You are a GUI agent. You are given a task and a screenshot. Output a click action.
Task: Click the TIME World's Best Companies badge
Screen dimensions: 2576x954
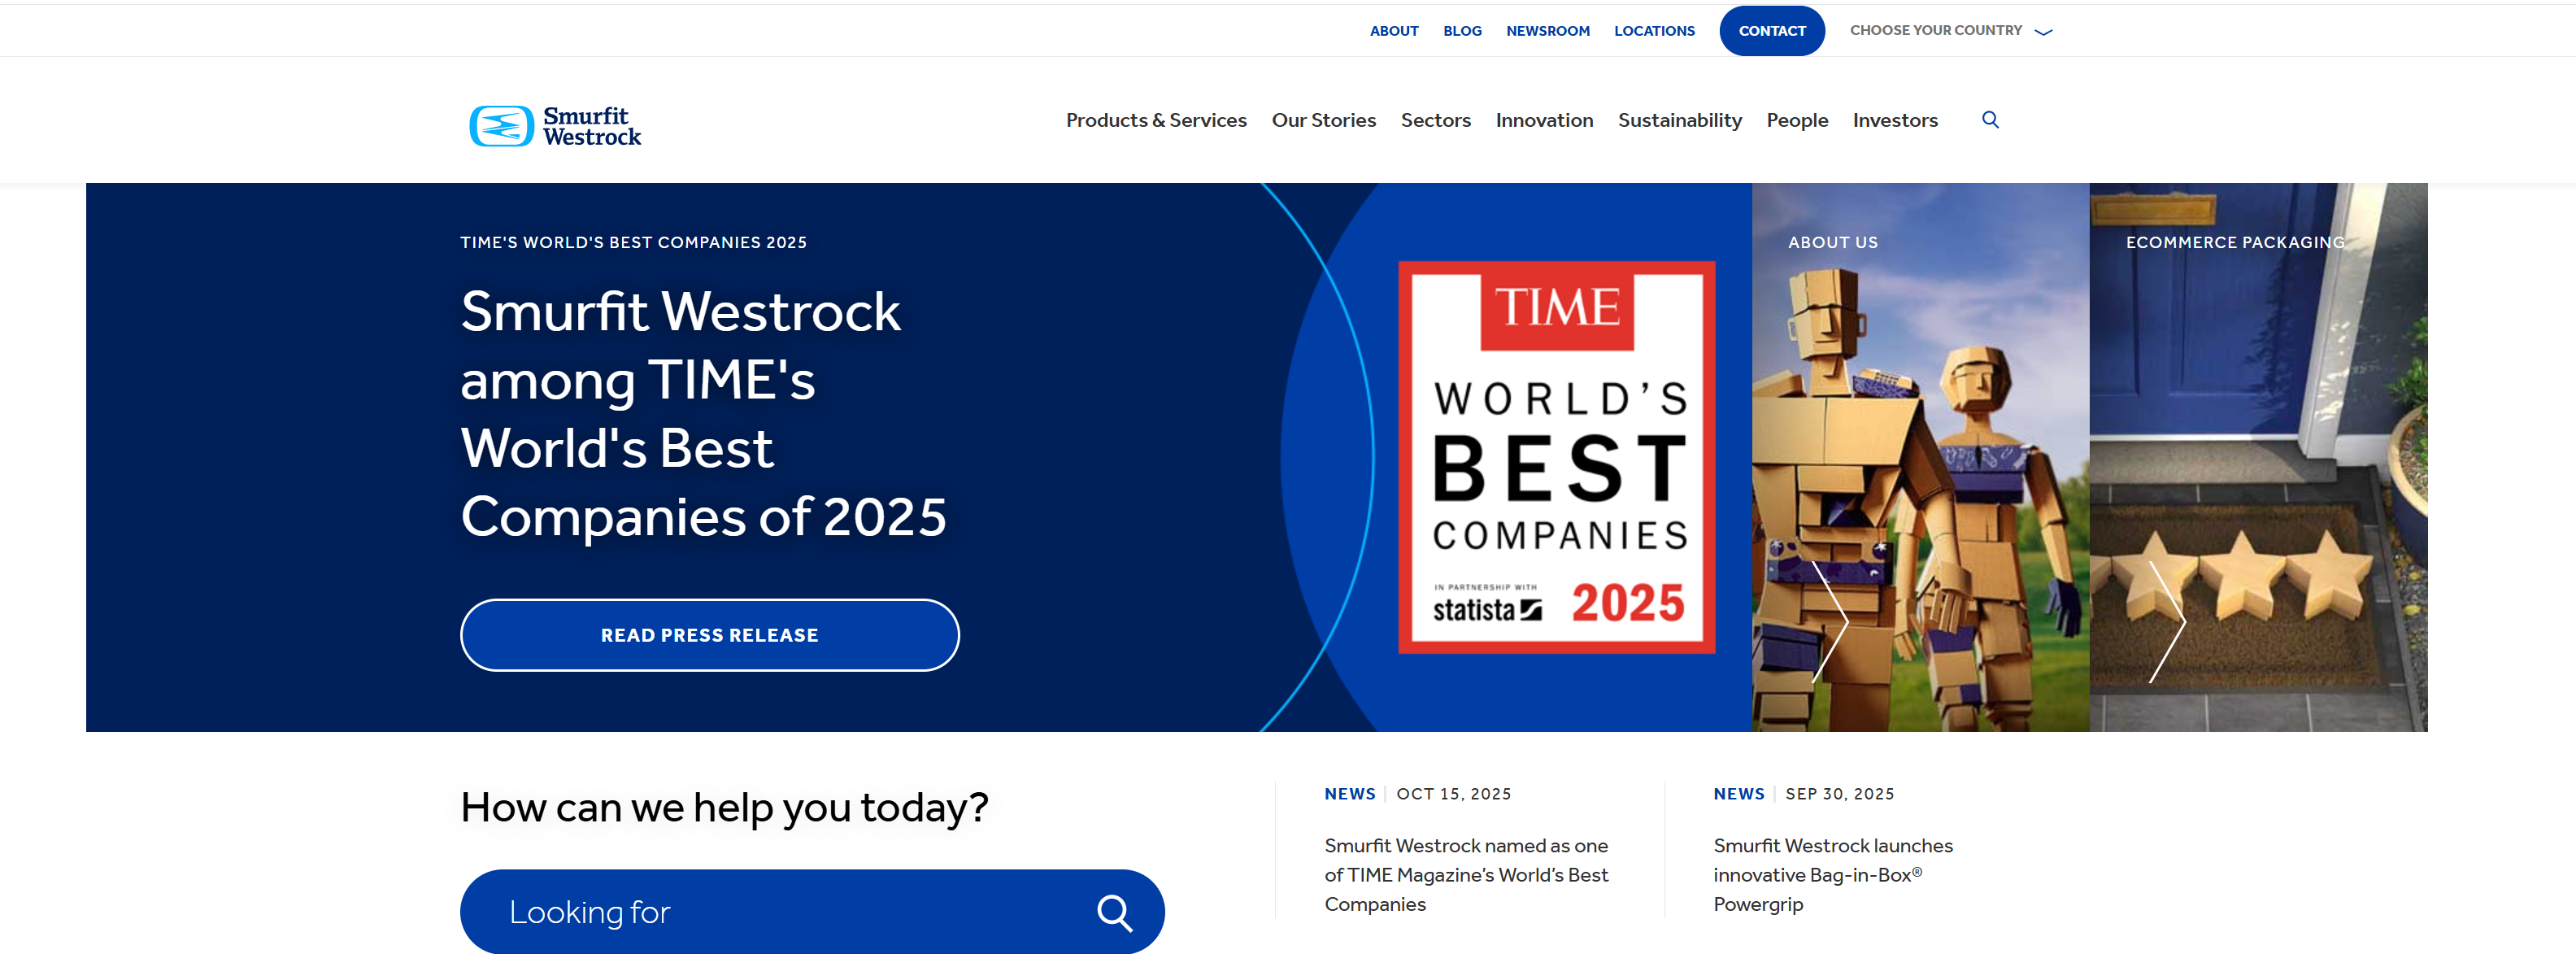[x=1556, y=457]
